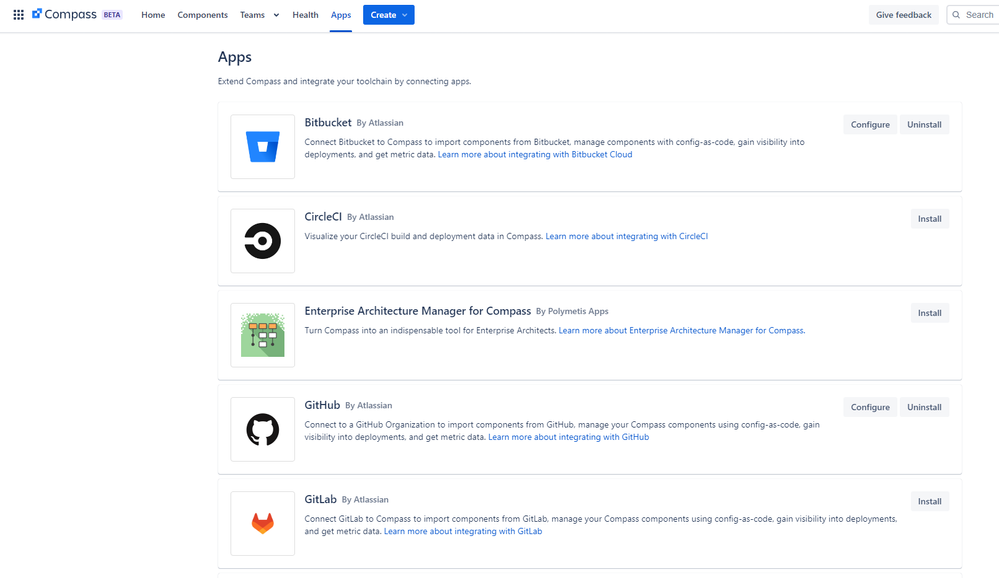Click the magnifier icon in the search box
Viewport: 999px width, 578px height.
[954, 14]
